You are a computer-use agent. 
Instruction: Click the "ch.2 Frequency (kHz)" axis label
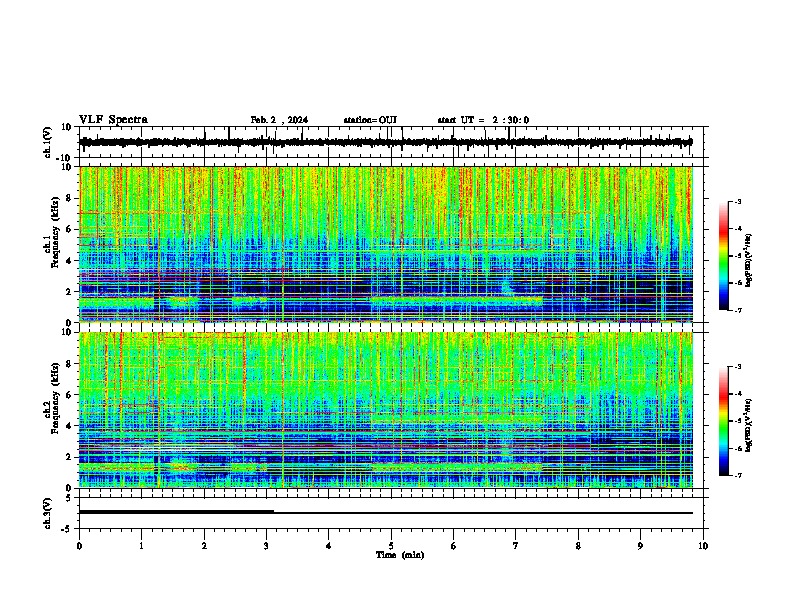52,398
